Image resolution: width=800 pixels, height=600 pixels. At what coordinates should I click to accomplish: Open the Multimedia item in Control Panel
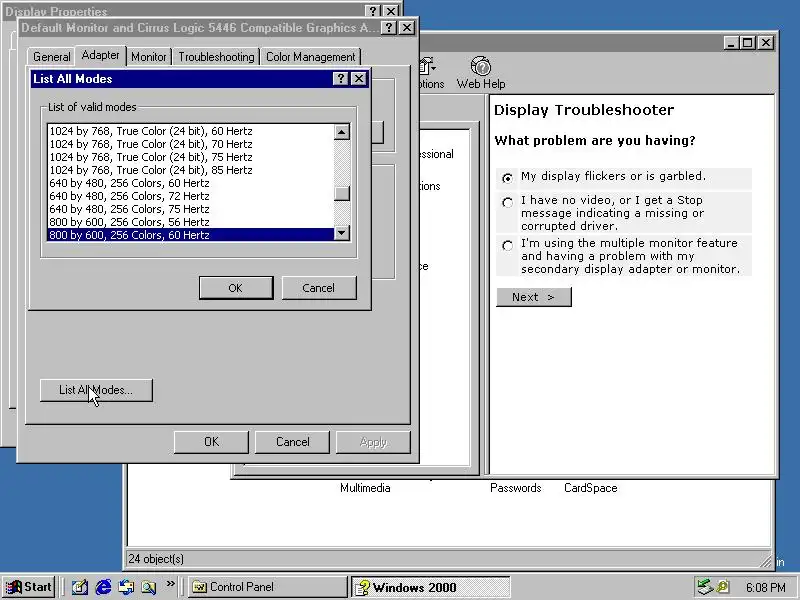[365, 488]
